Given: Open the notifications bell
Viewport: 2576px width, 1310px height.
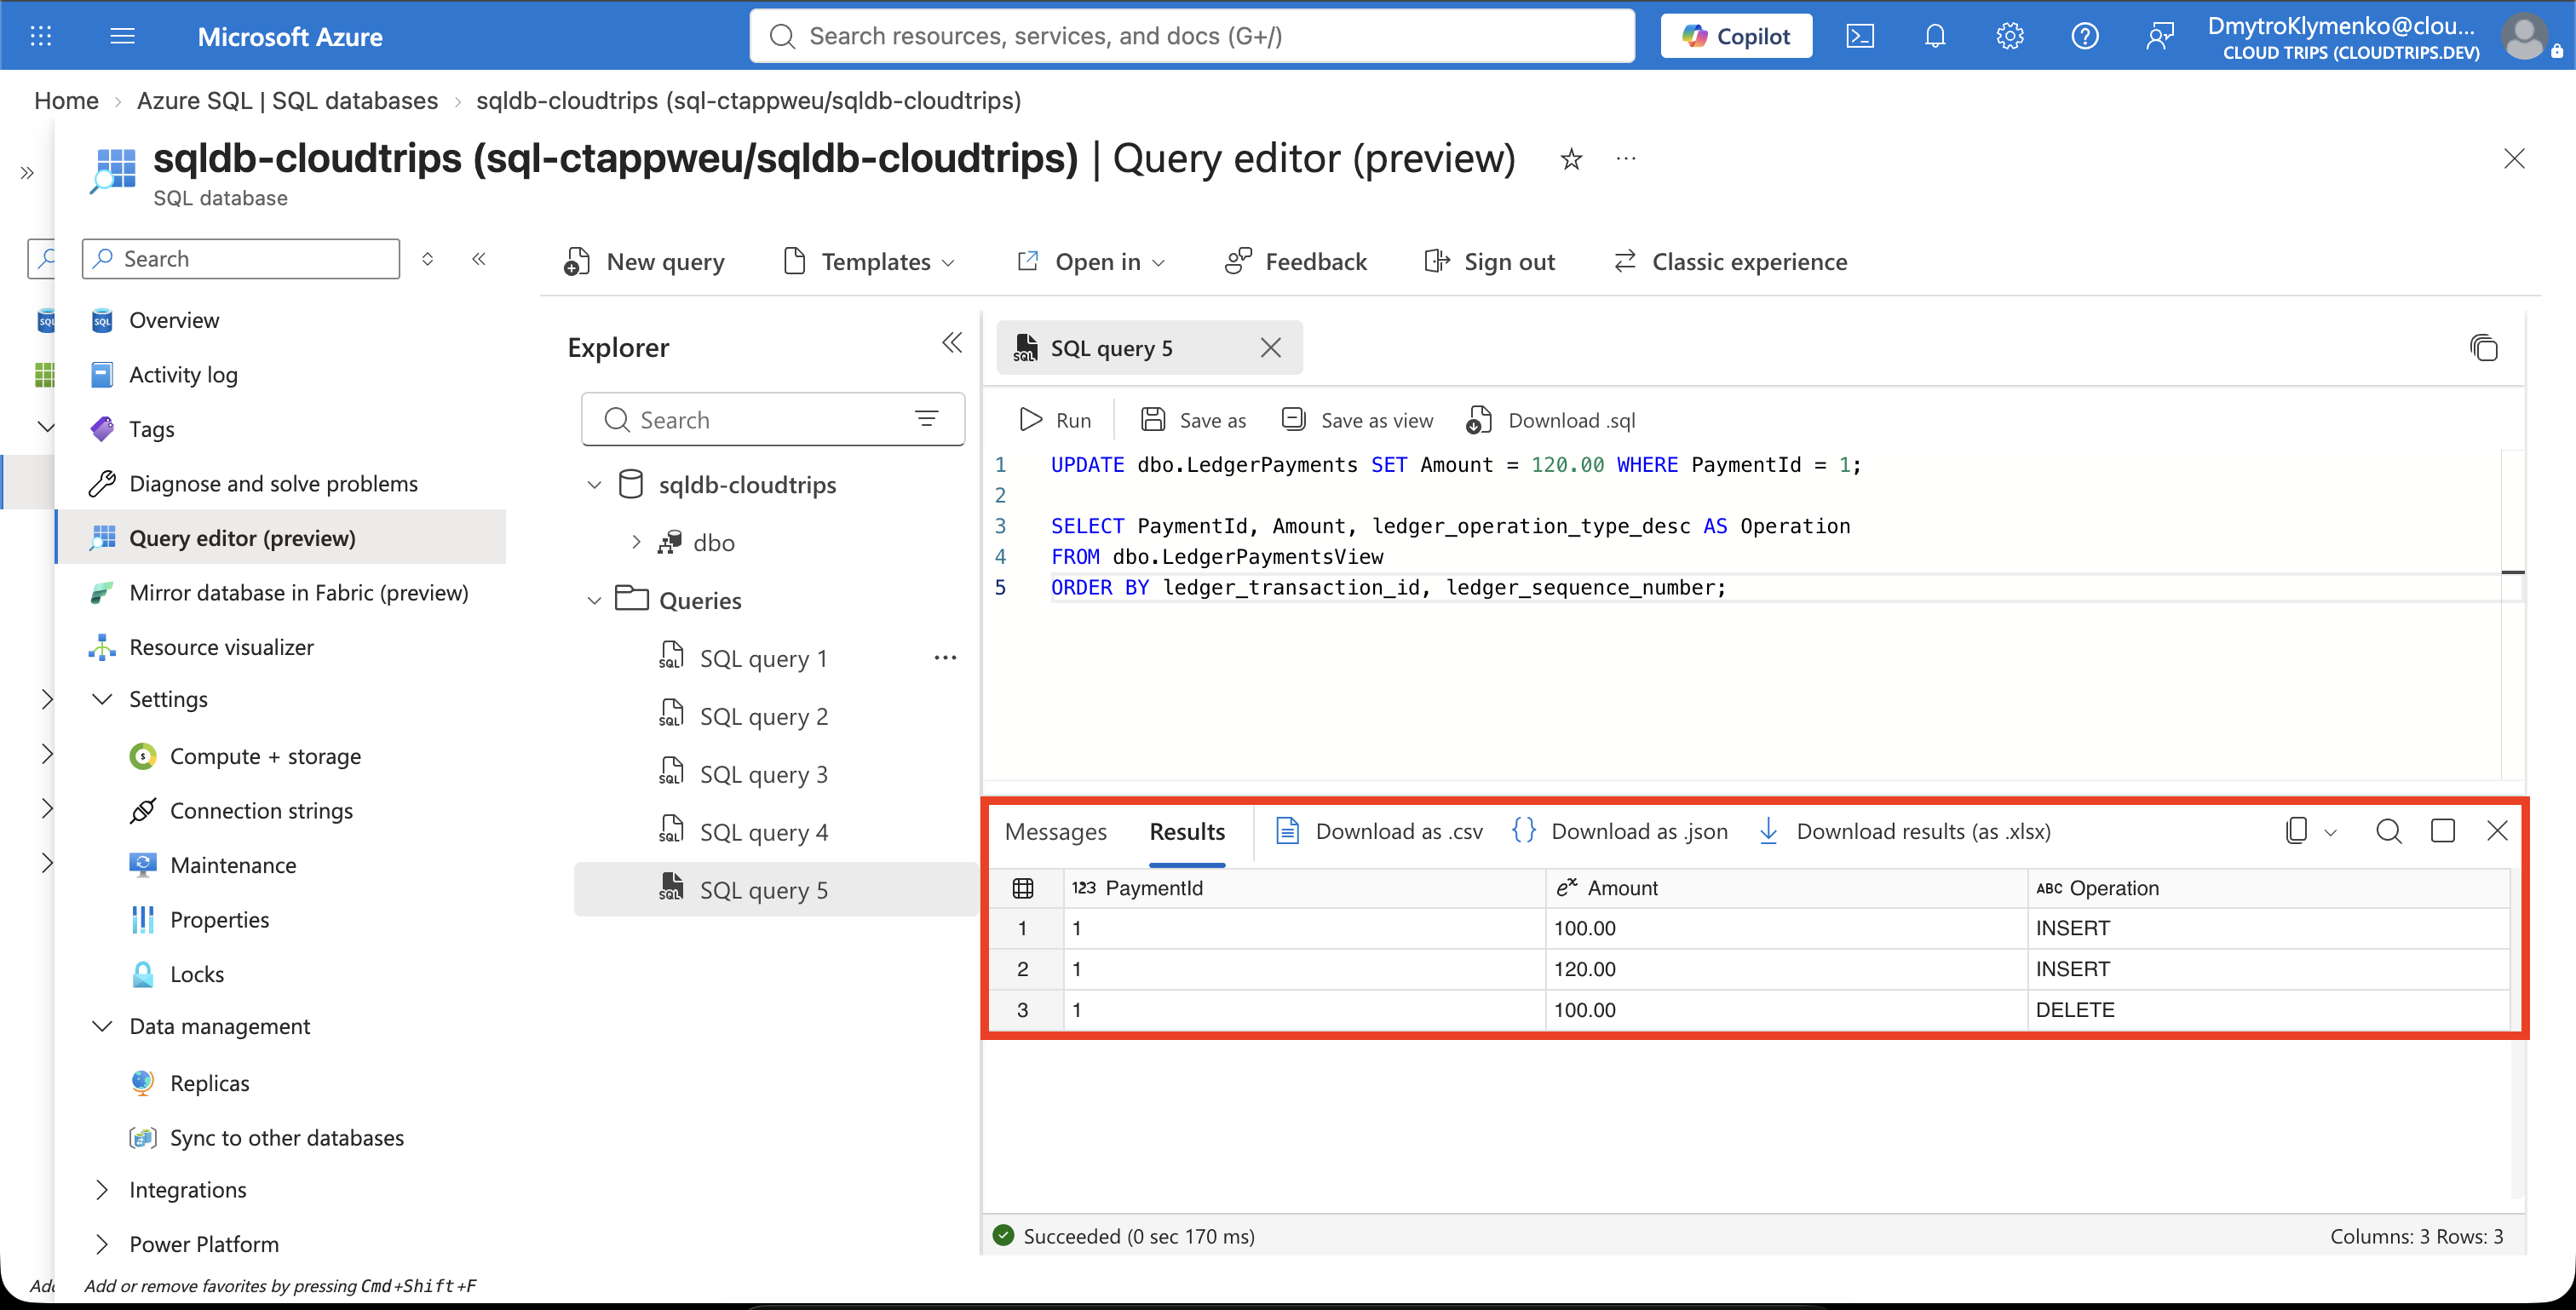Looking at the screenshot, I should point(1935,36).
